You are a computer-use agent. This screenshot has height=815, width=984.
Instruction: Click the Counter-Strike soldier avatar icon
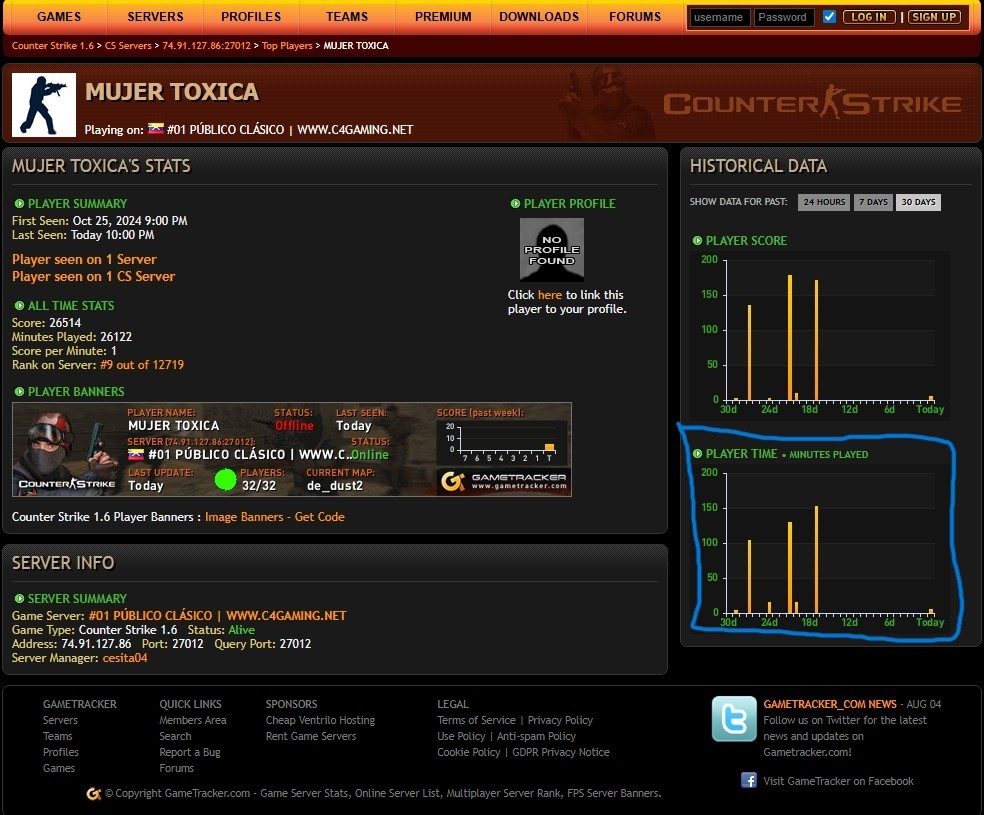pyautogui.click(x=44, y=105)
